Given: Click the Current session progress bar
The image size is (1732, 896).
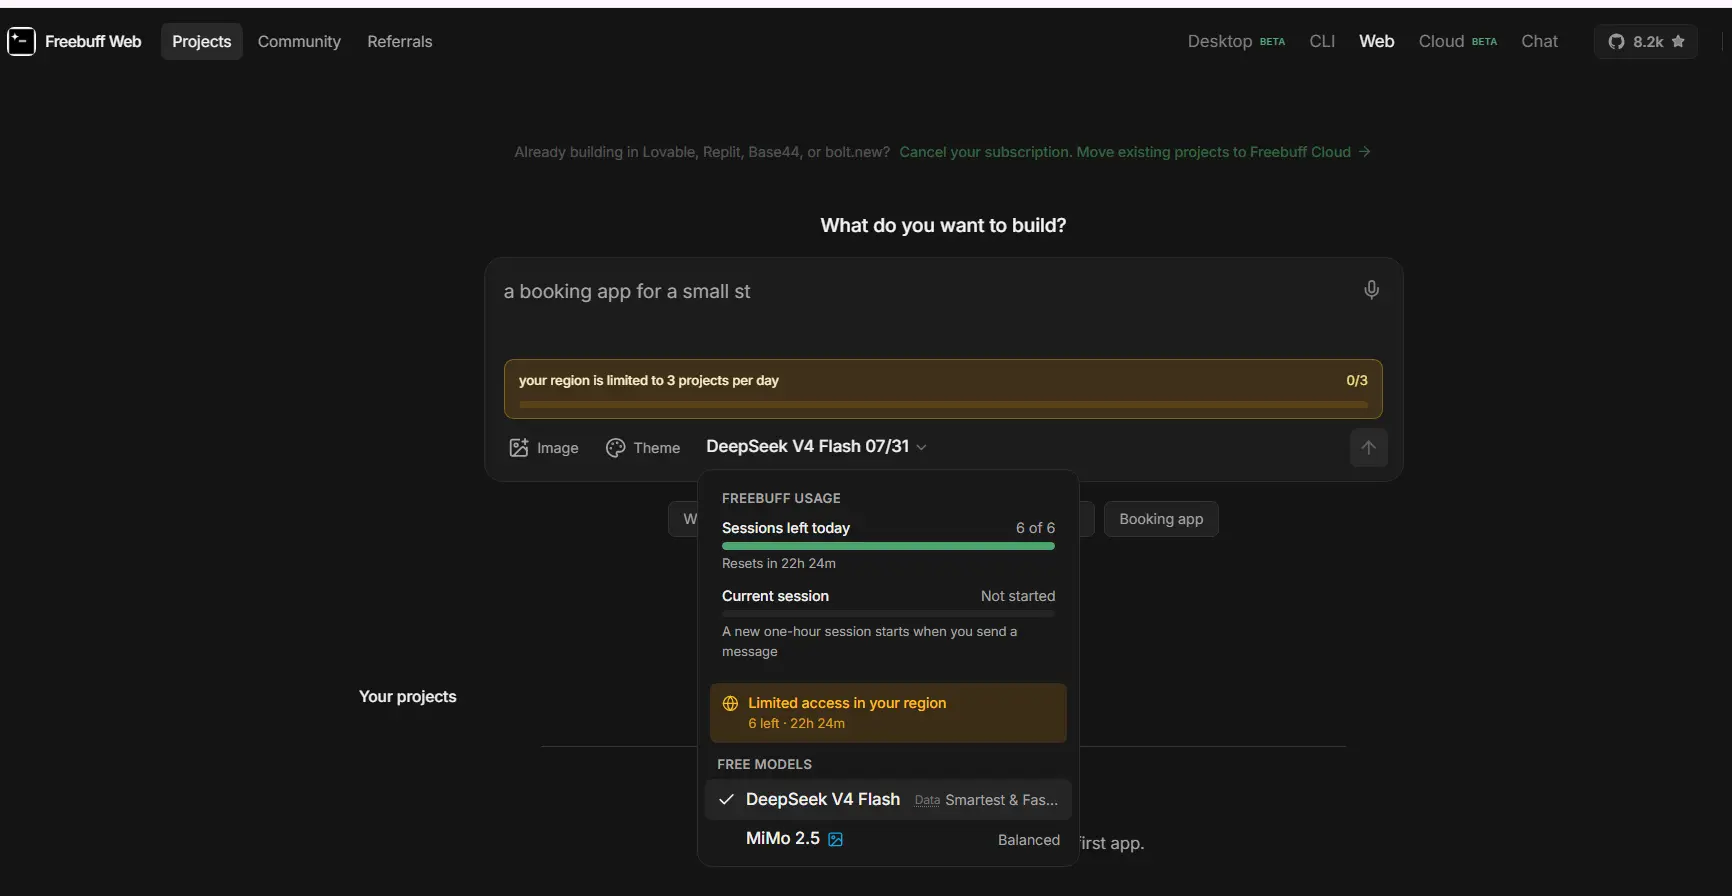Looking at the screenshot, I should coord(888,614).
